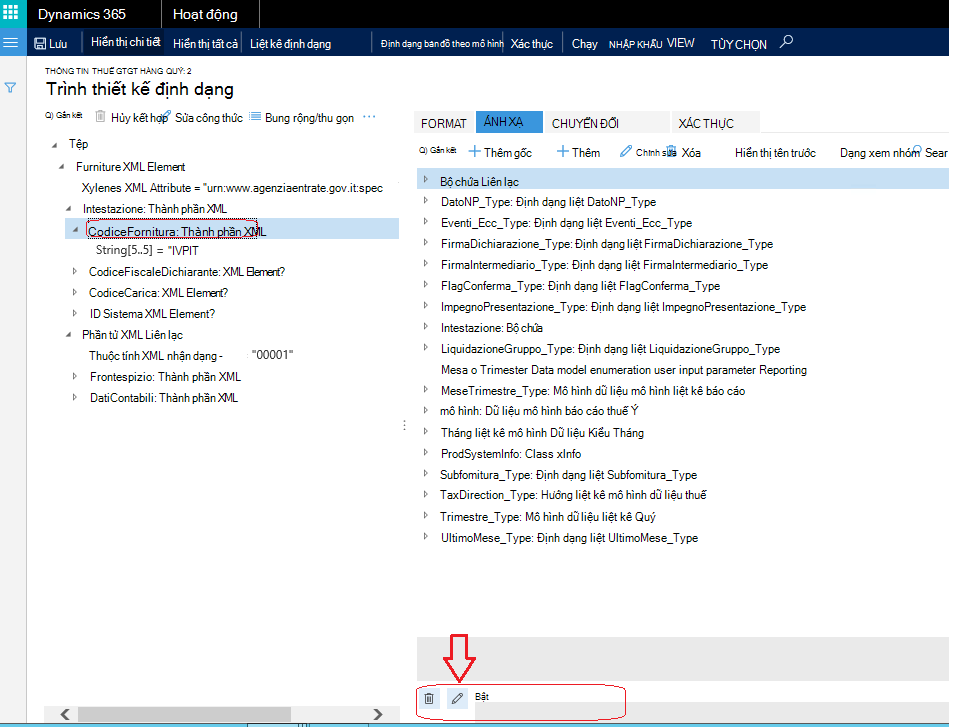Click NHẬP KHẨU import command
The height and width of the screenshot is (727, 960).
pyautogui.click(x=636, y=44)
